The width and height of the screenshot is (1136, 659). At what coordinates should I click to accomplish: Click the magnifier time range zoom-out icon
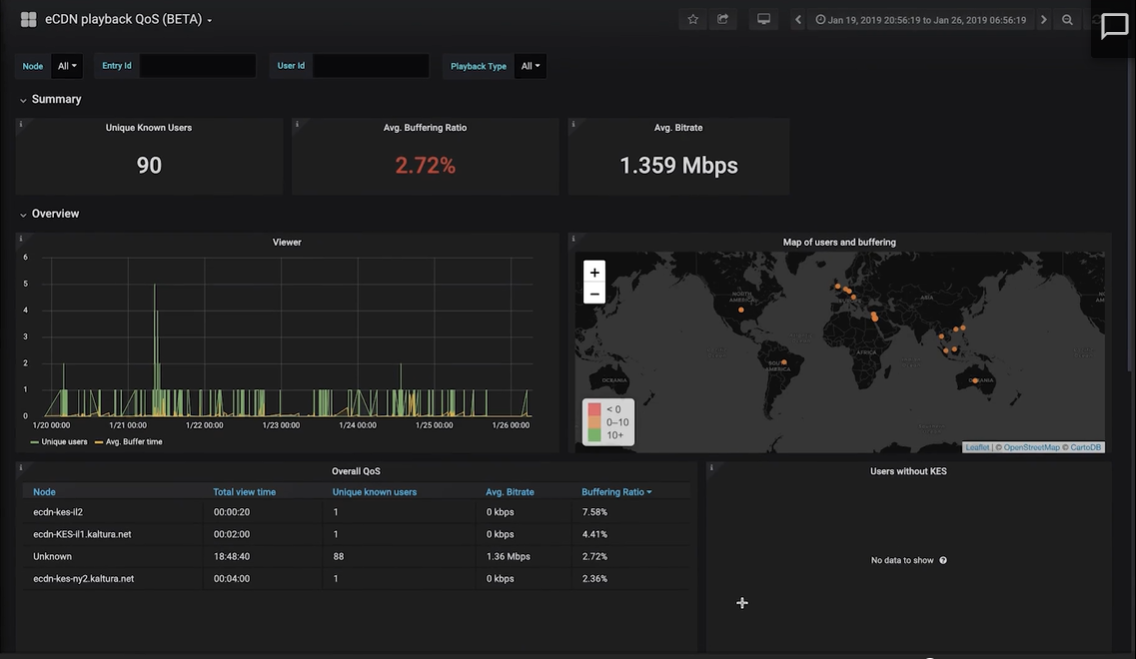click(1067, 20)
